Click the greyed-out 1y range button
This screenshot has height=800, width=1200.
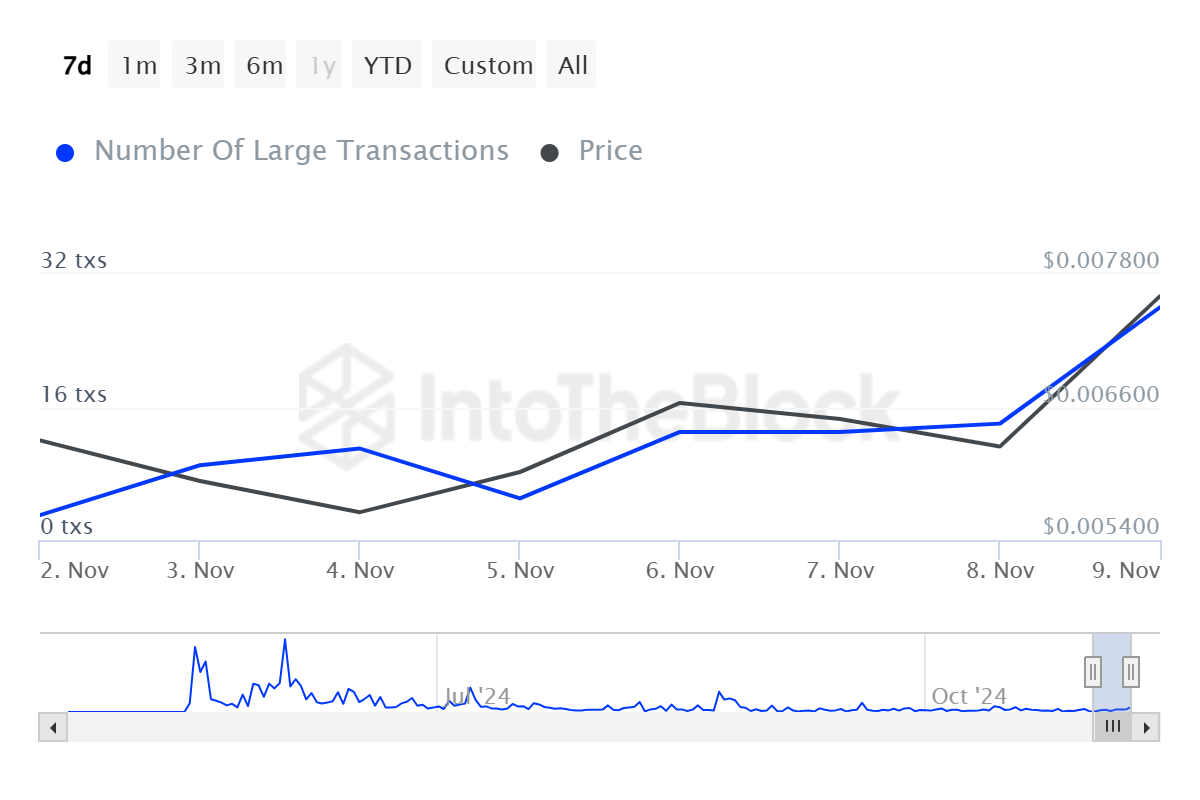pyautogui.click(x=322, y=66)
